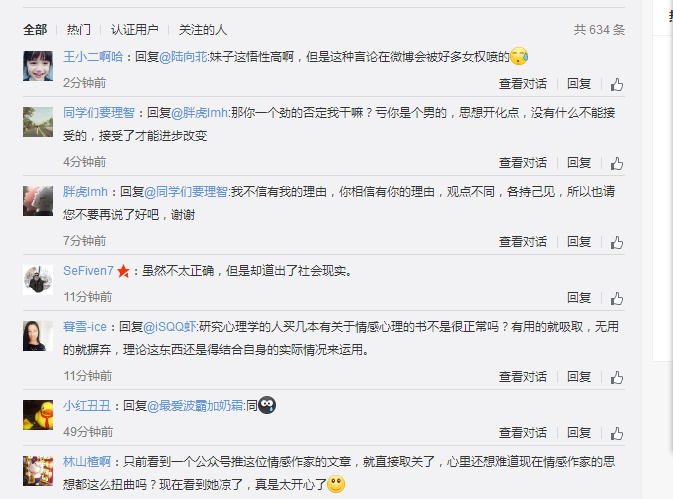Open the @最爱波霸加奶霜 mention link
Image resolution: width=673 pixels, height=499 pixels.
coord(195,405)
